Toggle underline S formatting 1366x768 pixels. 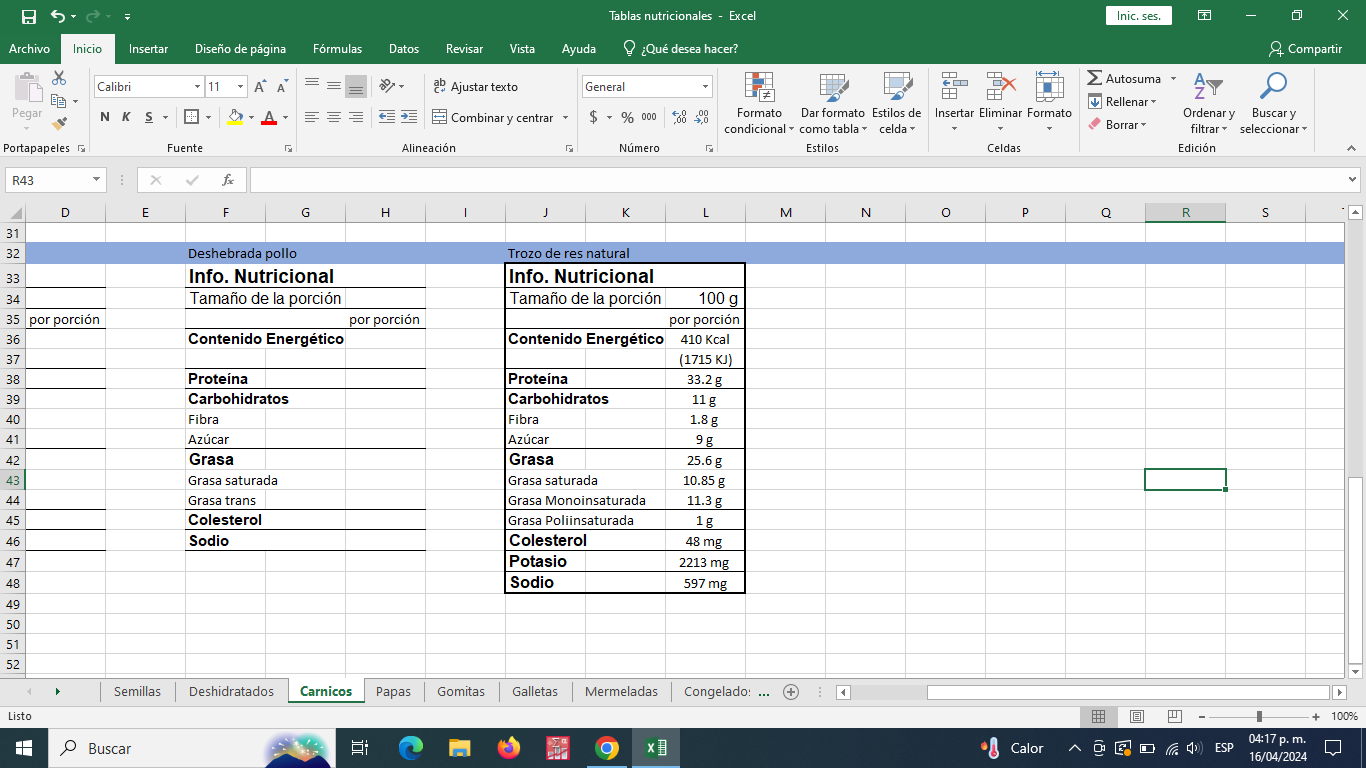(x=149, y=117)
